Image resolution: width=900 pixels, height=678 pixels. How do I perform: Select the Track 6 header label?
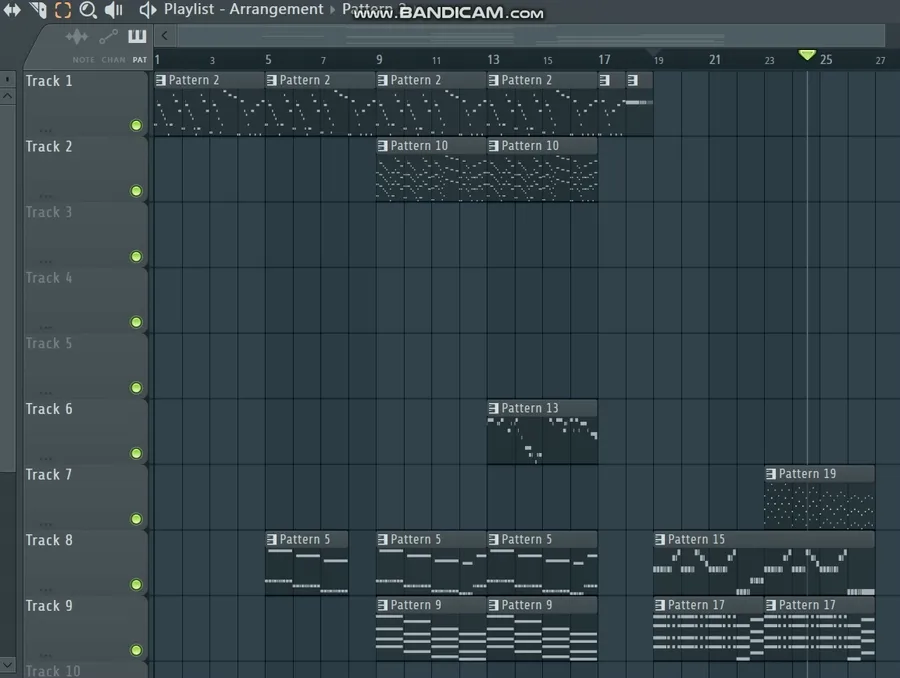[x=49, y=409]
